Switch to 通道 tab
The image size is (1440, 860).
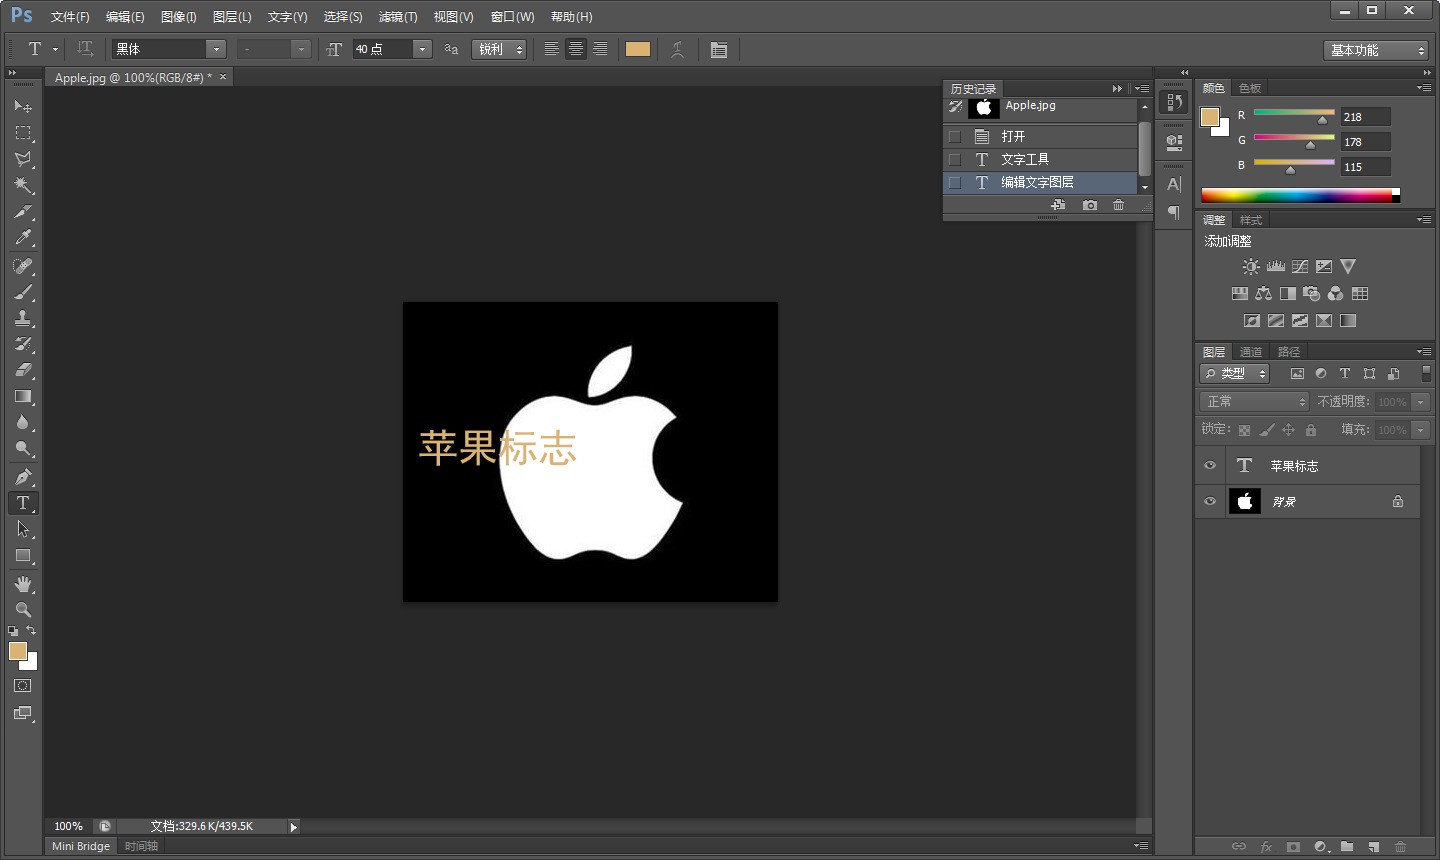click(x=1251, y=352)
